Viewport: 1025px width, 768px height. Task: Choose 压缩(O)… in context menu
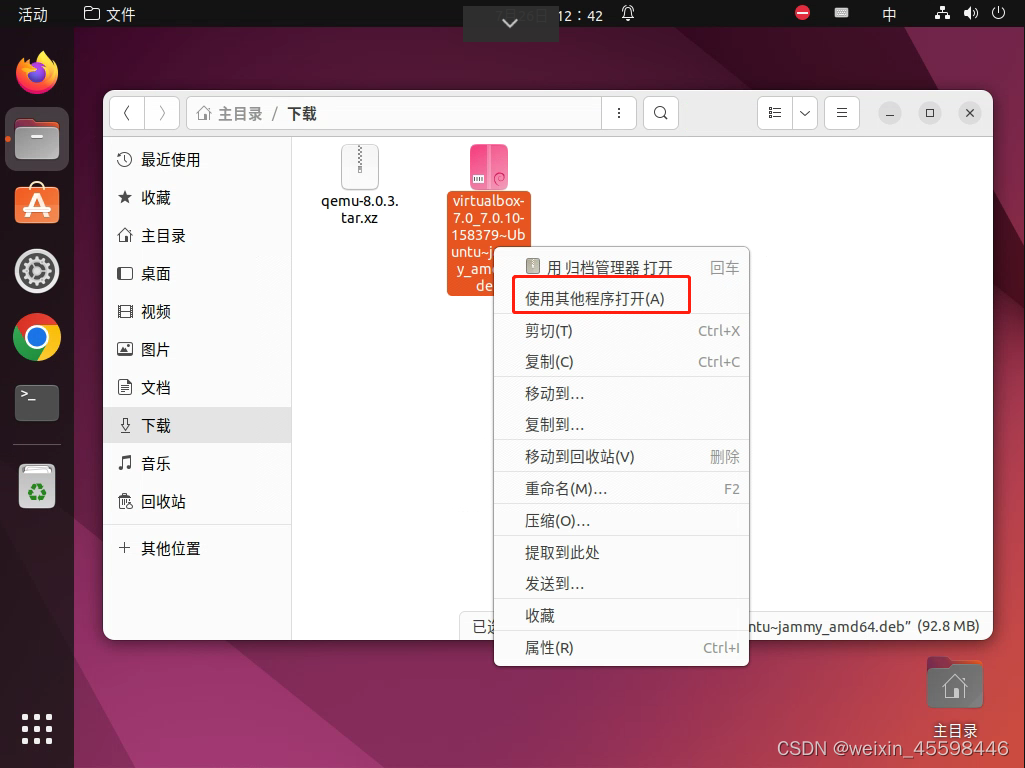[621, 520]
